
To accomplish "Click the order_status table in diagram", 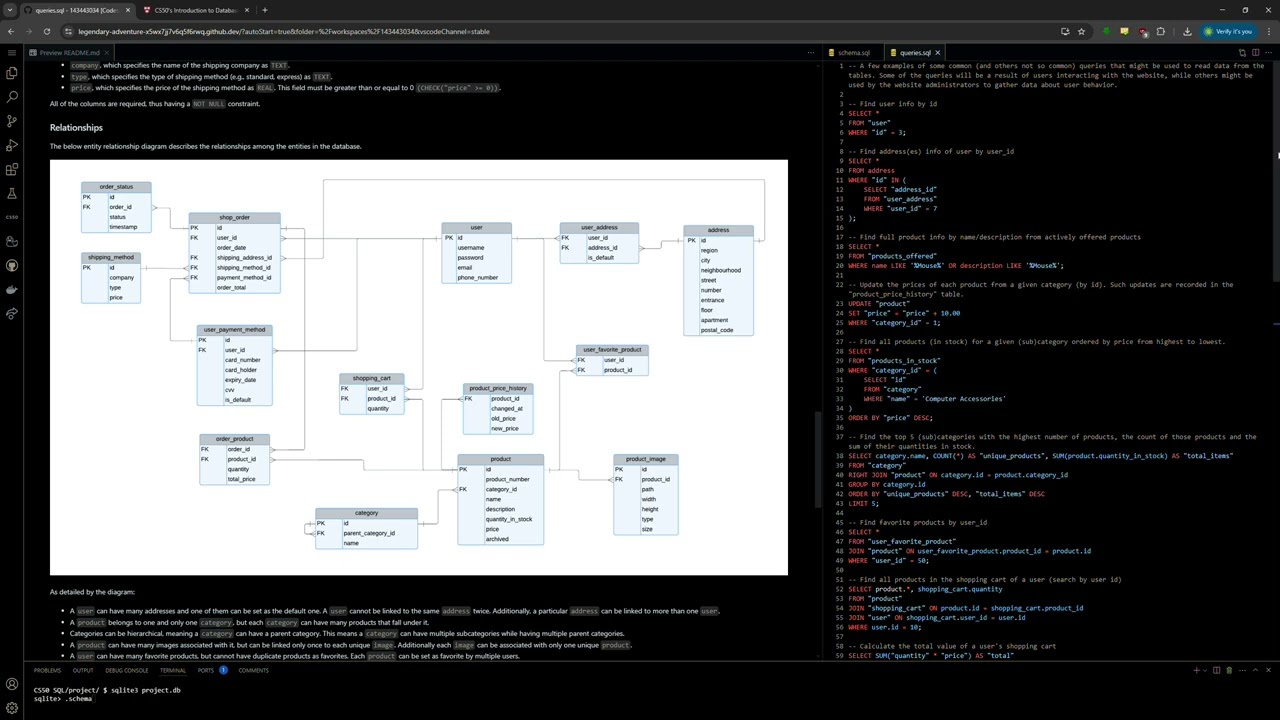I will 116,207.
